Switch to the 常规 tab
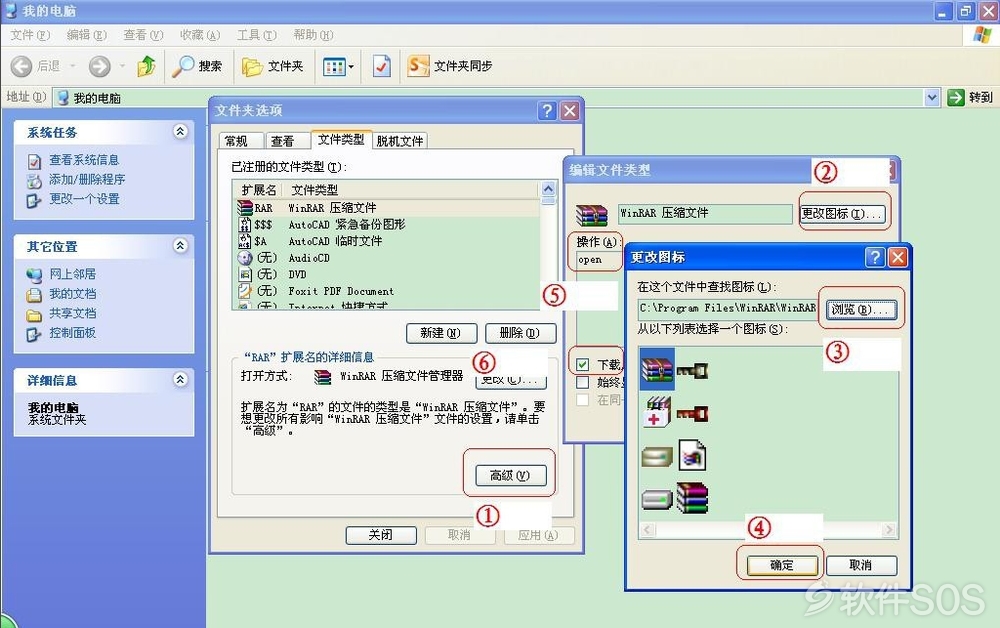Screen dimensions: 1000x628 [240, 141]
